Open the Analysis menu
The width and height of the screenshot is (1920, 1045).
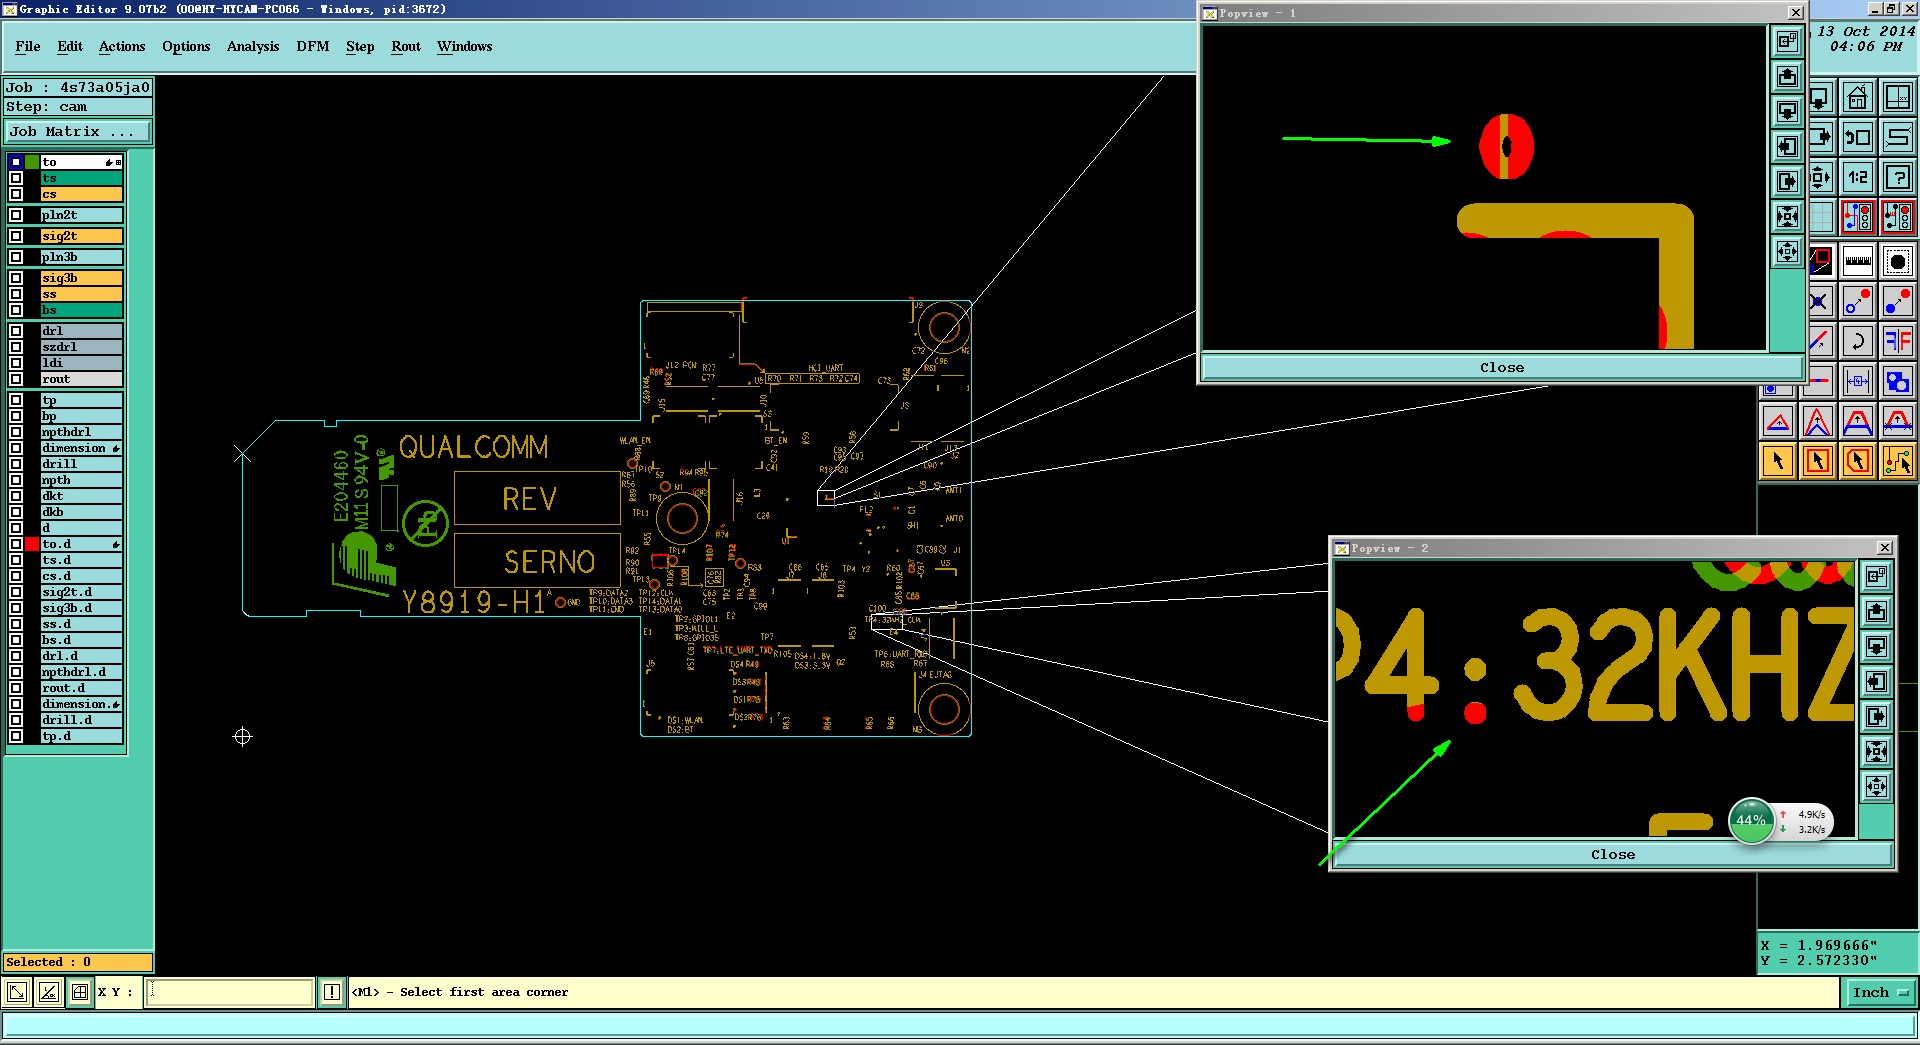click(x=253, y=46)
